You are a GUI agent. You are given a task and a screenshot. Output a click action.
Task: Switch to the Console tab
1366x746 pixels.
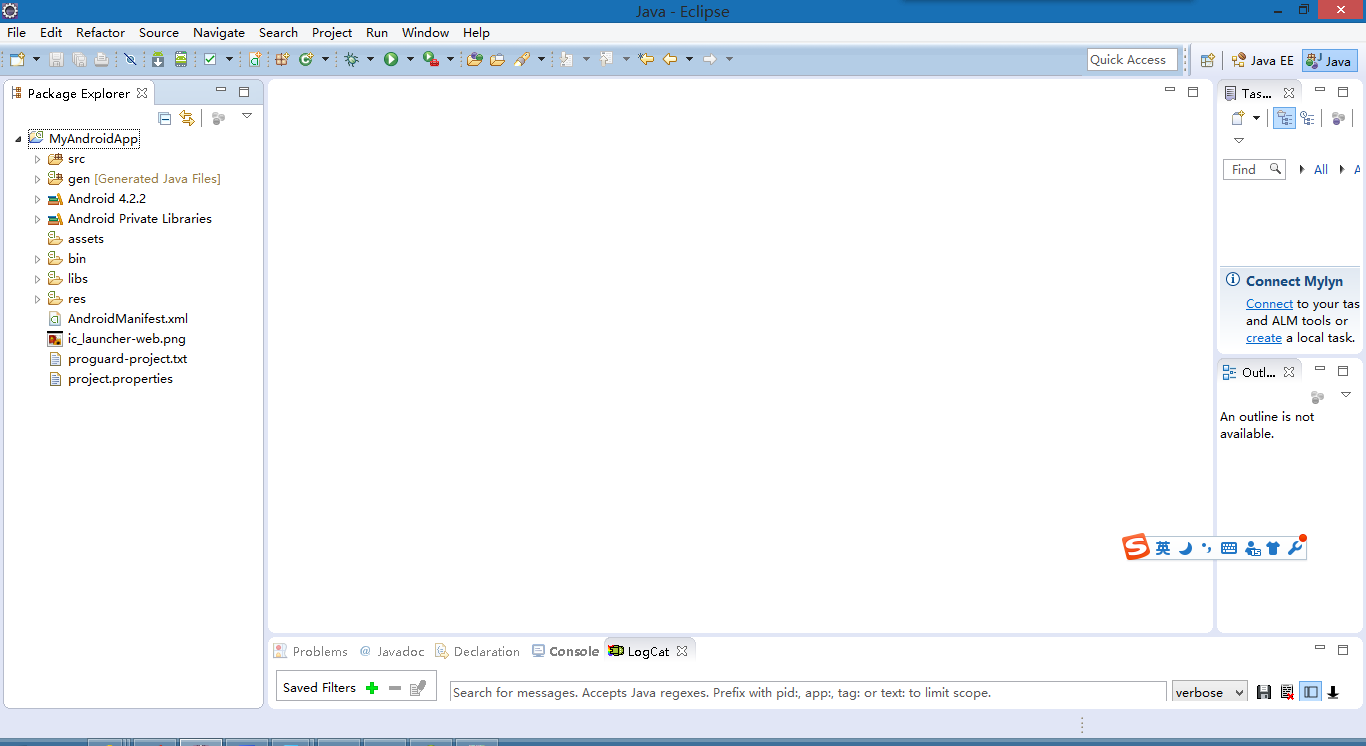565,651
